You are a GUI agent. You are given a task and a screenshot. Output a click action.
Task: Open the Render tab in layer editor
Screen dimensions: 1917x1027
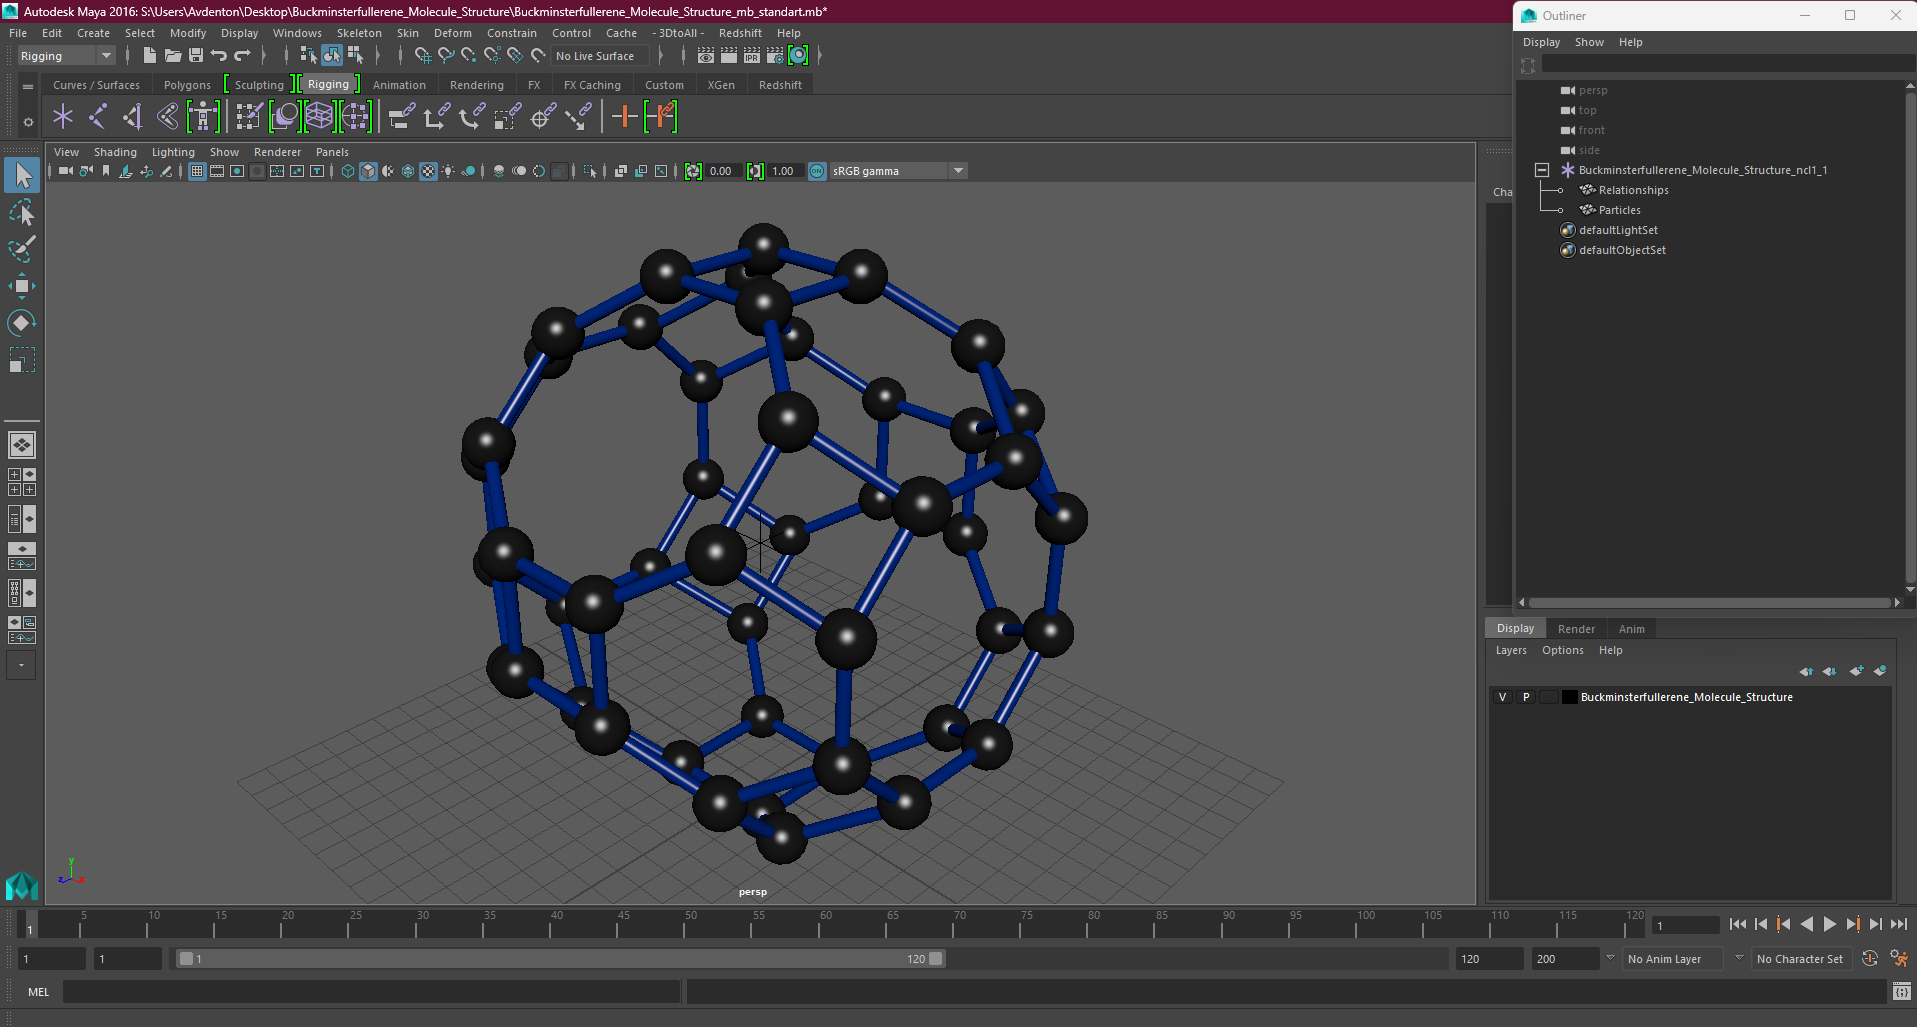click(x=1576, y=629)
